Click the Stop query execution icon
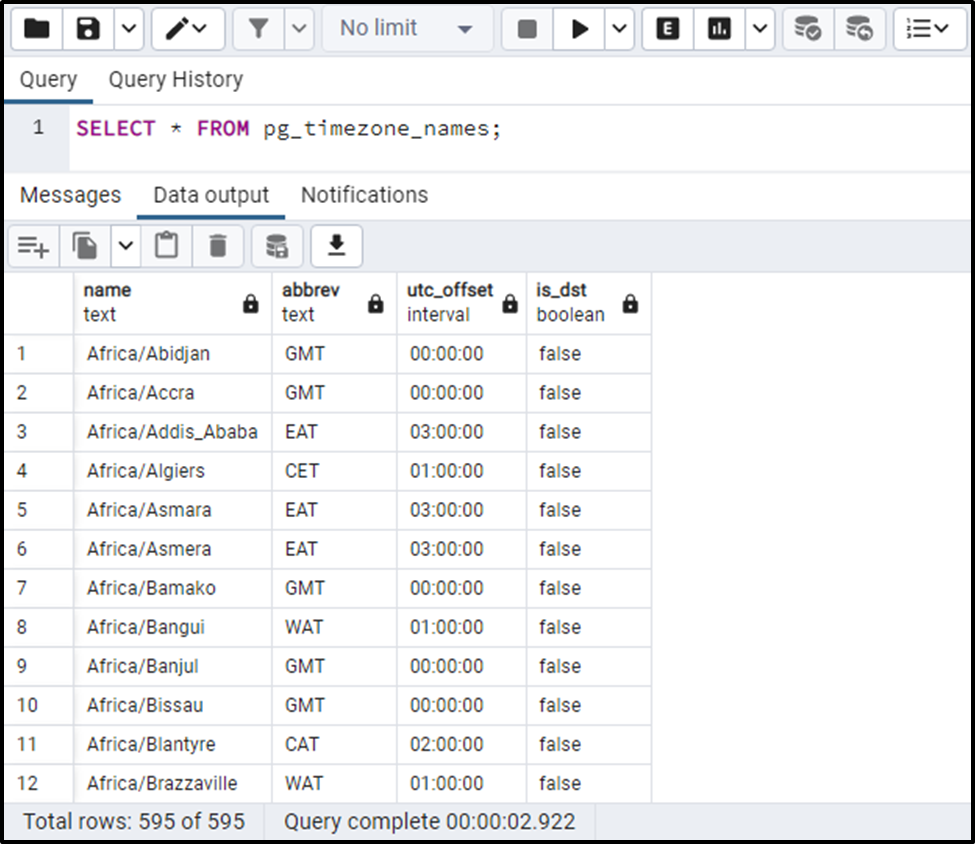975x844 pixels. (x=527, y=28)
